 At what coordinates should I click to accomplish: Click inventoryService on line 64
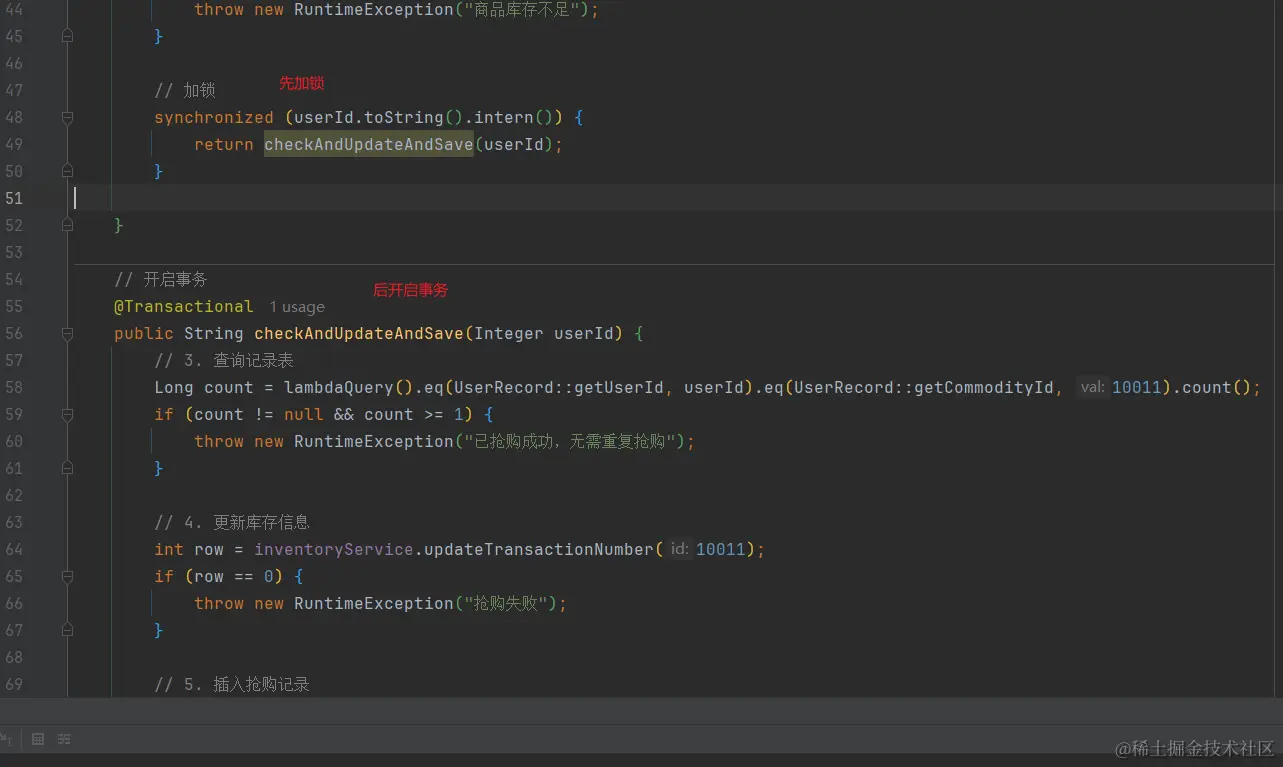334,549
